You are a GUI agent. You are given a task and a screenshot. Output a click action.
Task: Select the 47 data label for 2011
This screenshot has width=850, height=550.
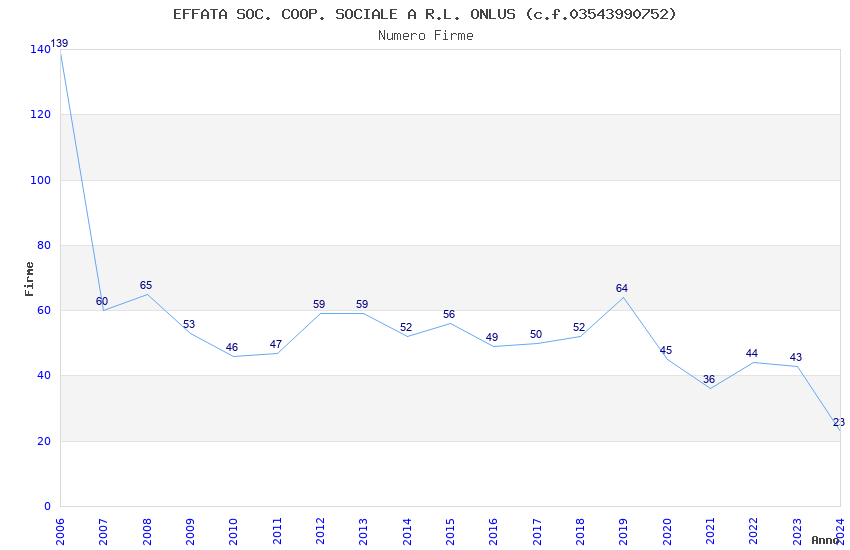[276, 344]
